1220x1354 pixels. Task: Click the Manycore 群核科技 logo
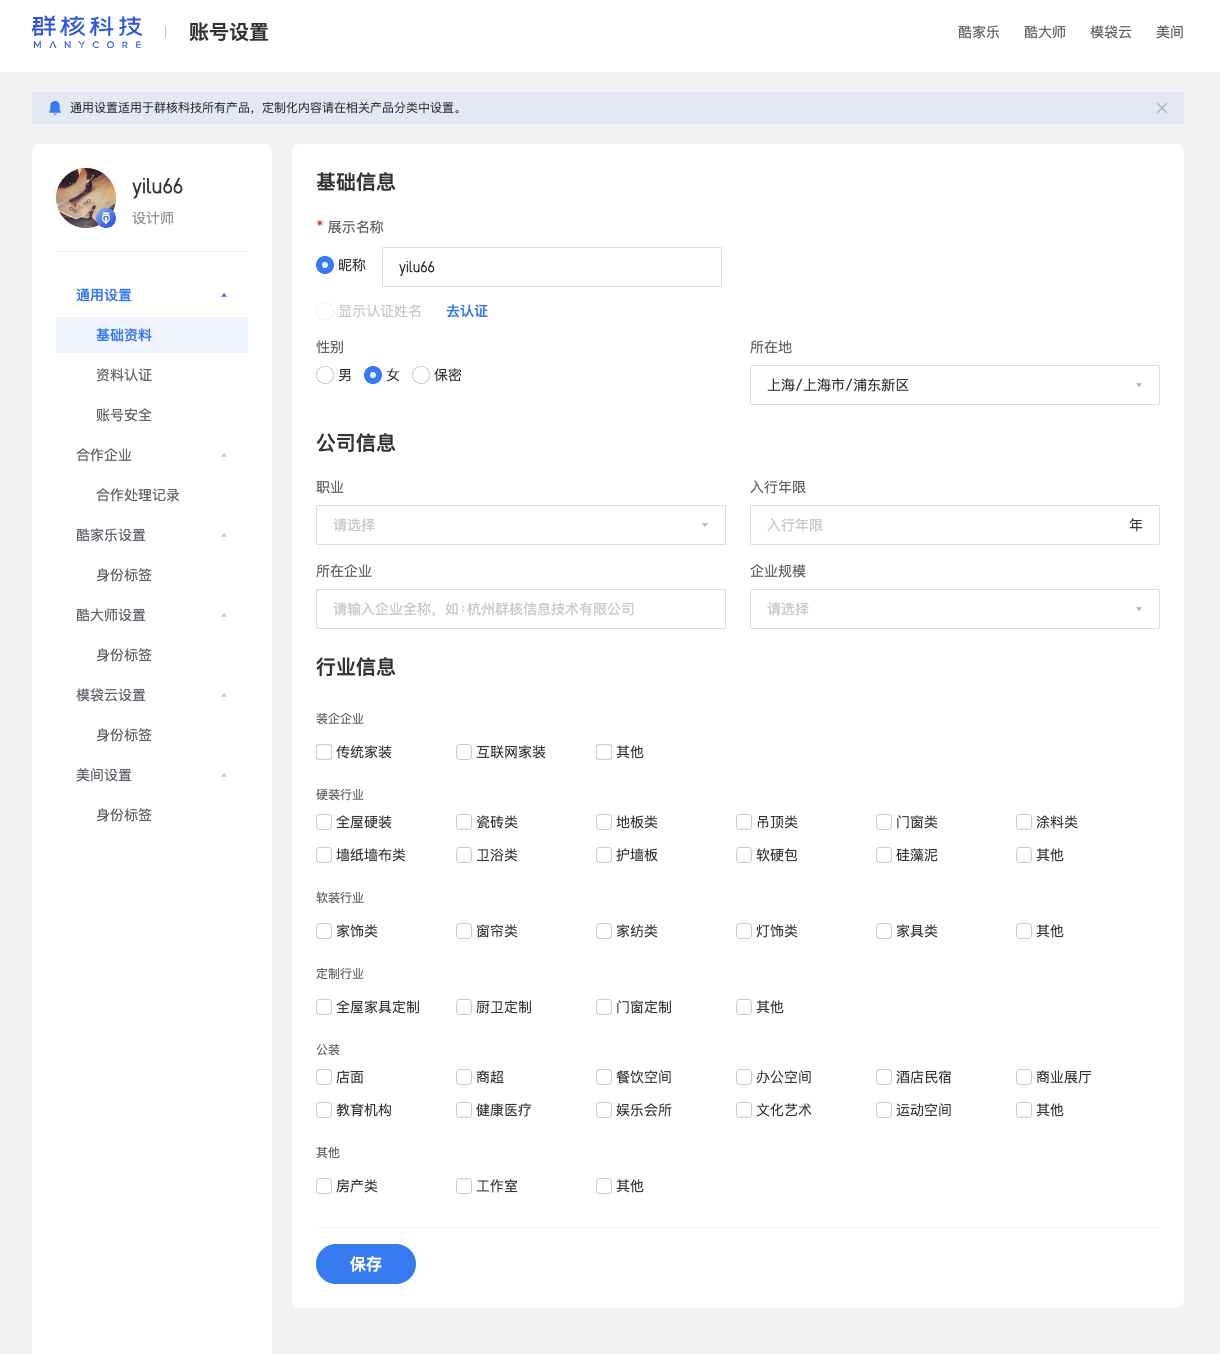(x=88, y=32)
